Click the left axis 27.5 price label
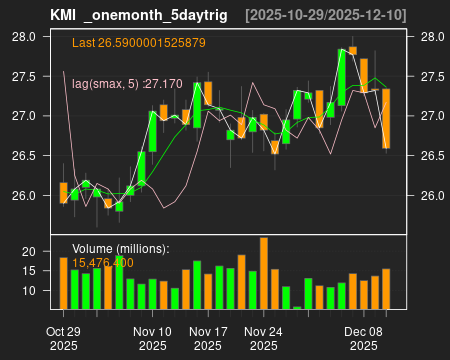450x360 pixels. [x=24, y=77]
